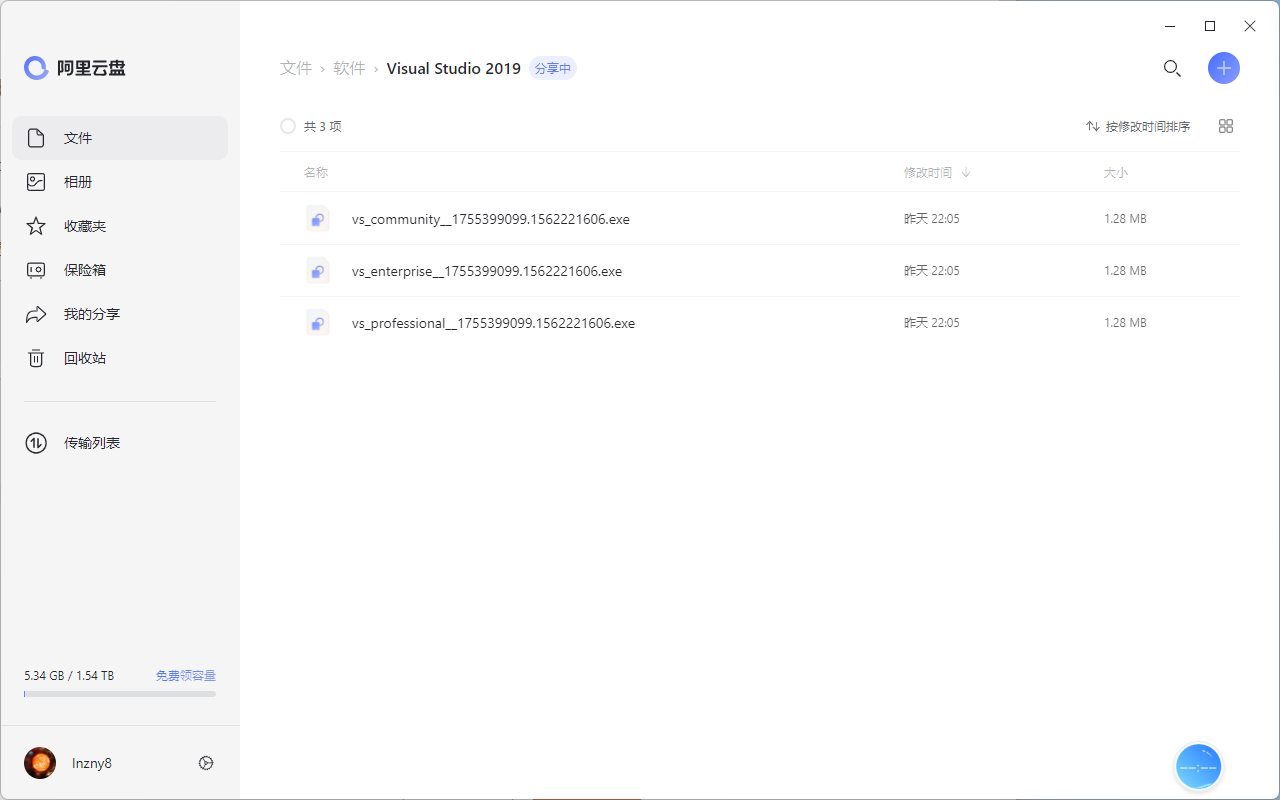Click the 修改时间 column sort arrow

pos(964,172)
